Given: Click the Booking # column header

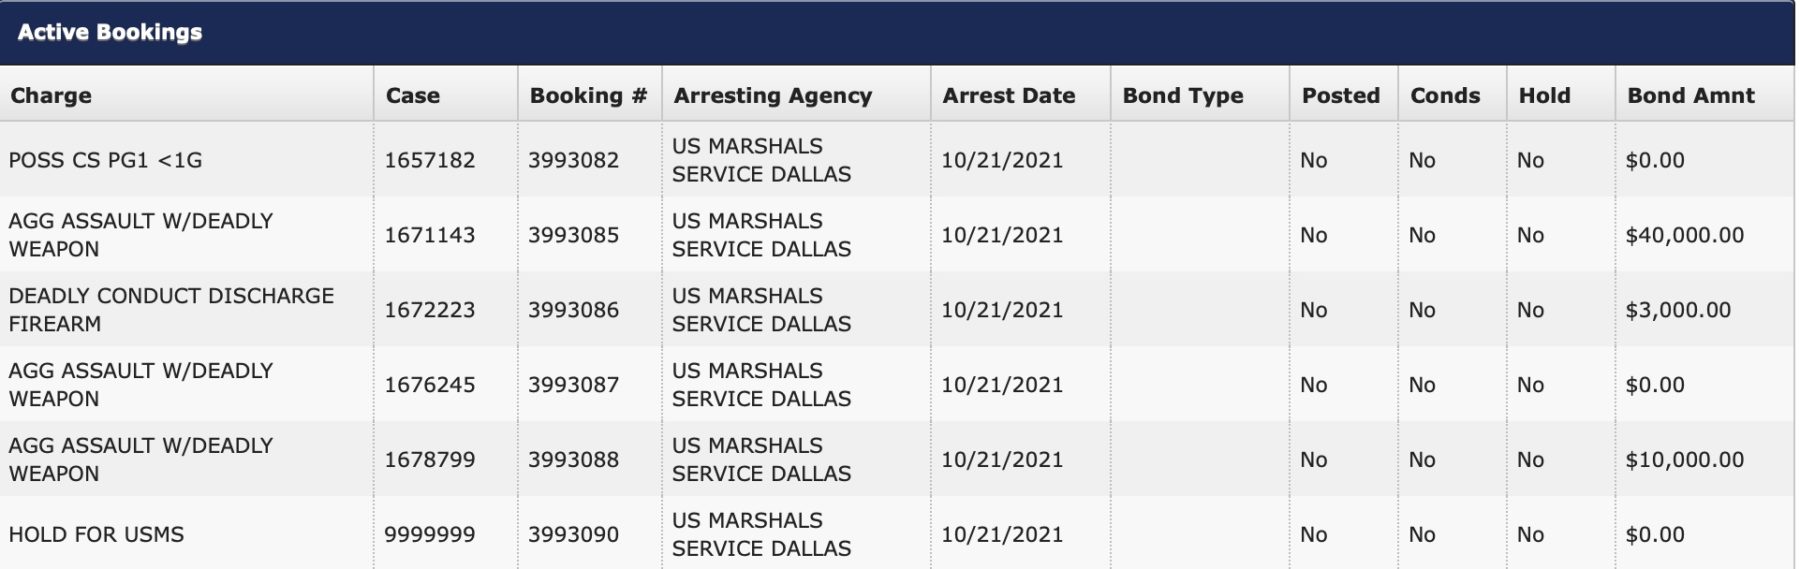Looking at the screenshot, I should pos(588,96).
